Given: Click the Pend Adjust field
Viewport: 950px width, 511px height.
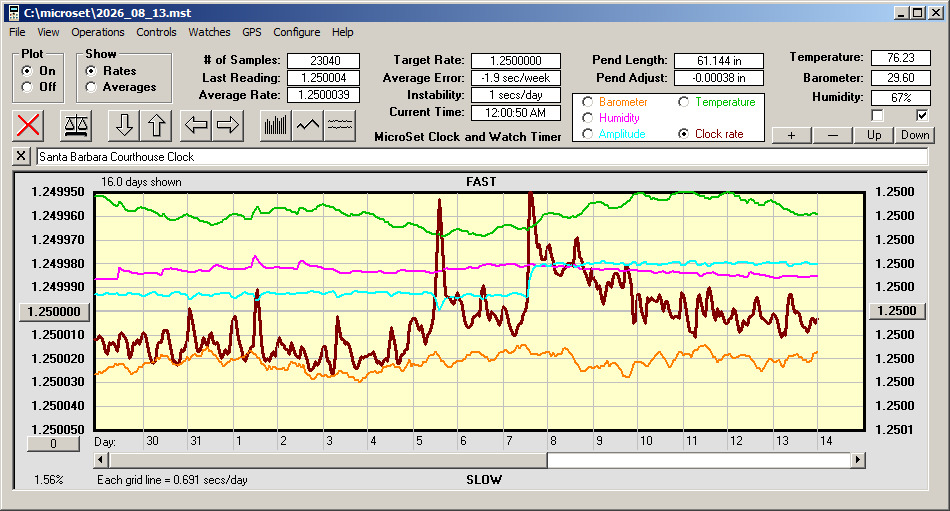Looking at the screenshot, I should pyautogui.click(x=719, y=78).
